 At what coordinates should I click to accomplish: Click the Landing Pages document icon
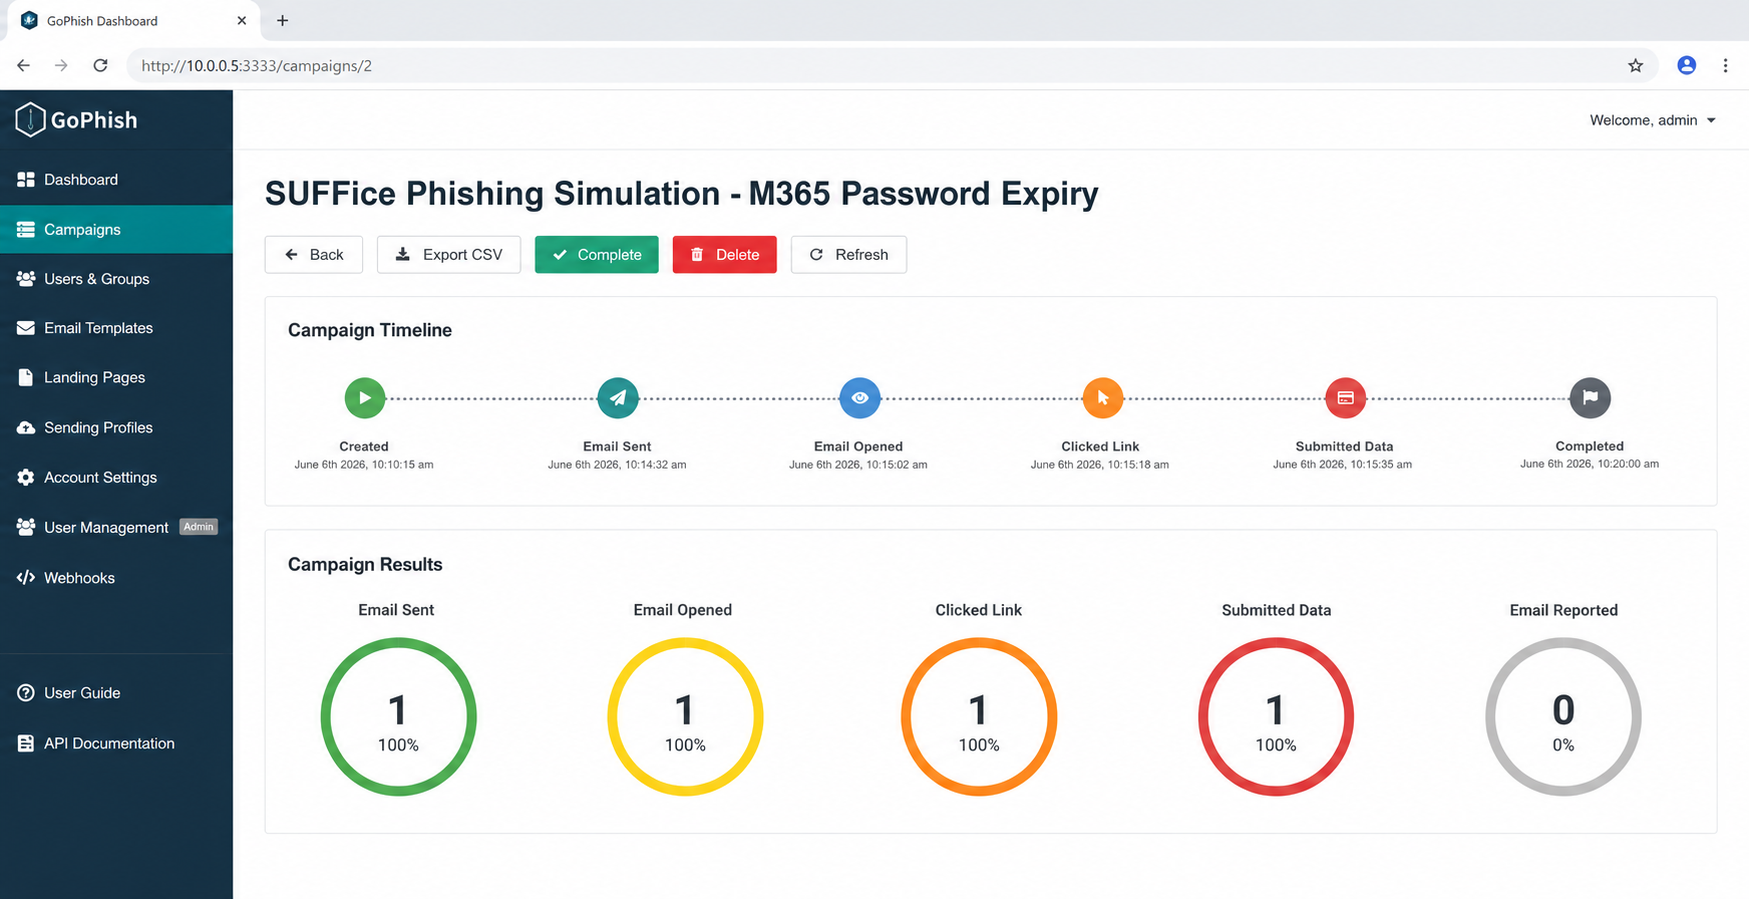coord(26,377)
